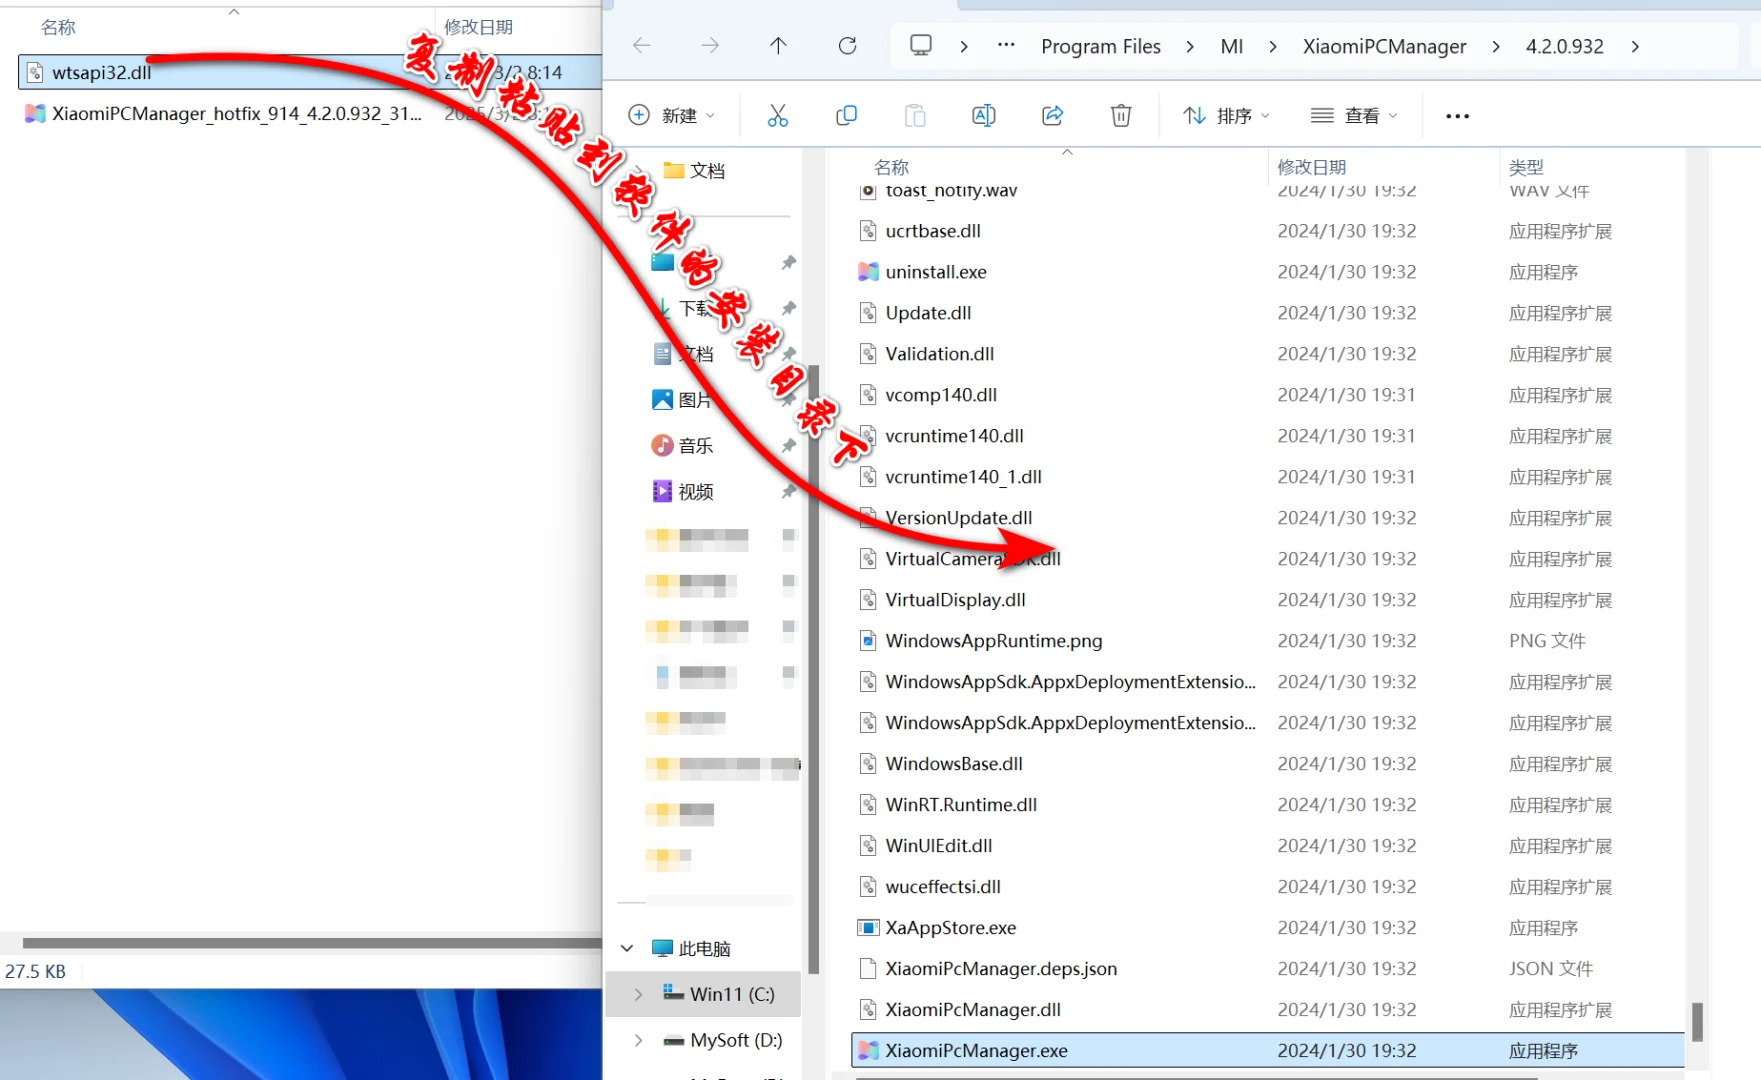Select Validation.dll in the file list

(x=940, y=354)
